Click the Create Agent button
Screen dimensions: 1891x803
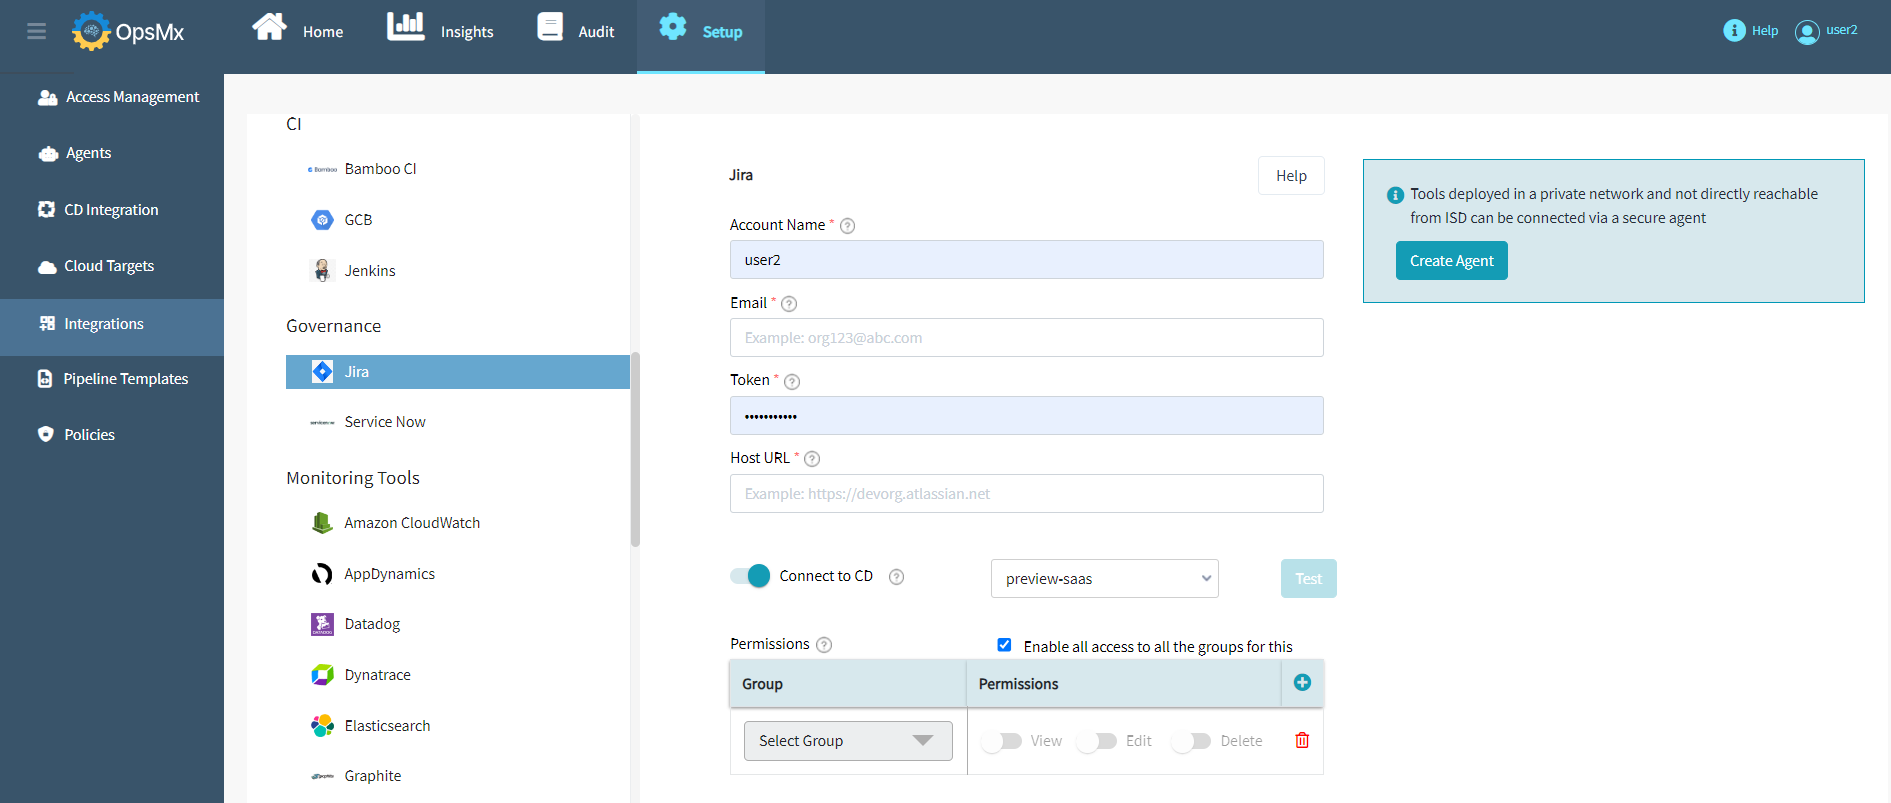(1451, 261)
